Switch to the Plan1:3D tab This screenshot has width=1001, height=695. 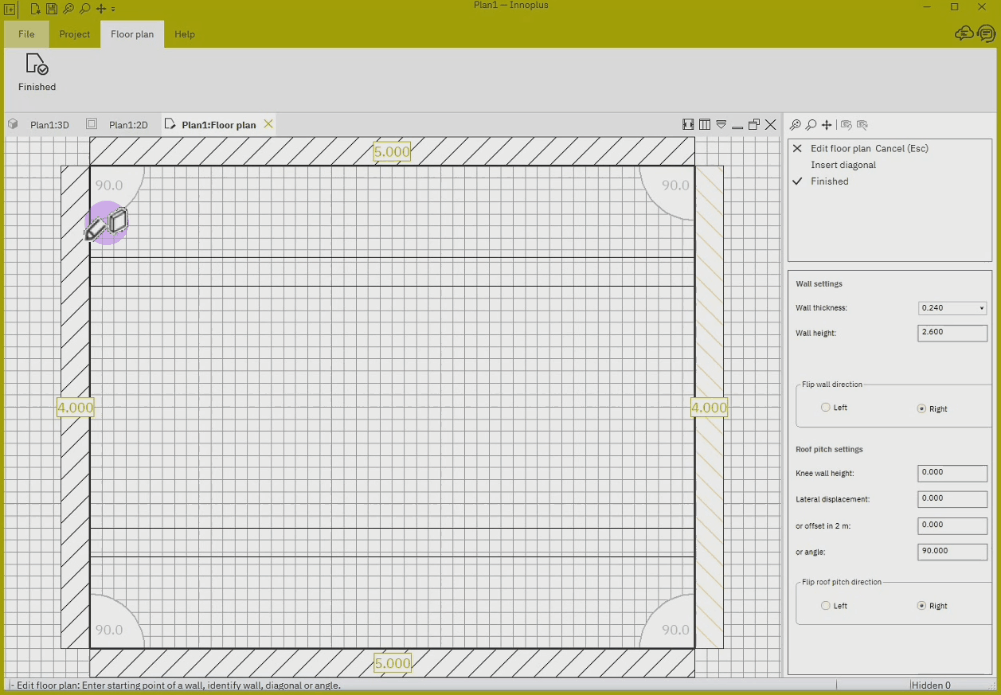[x=49, y=124]
